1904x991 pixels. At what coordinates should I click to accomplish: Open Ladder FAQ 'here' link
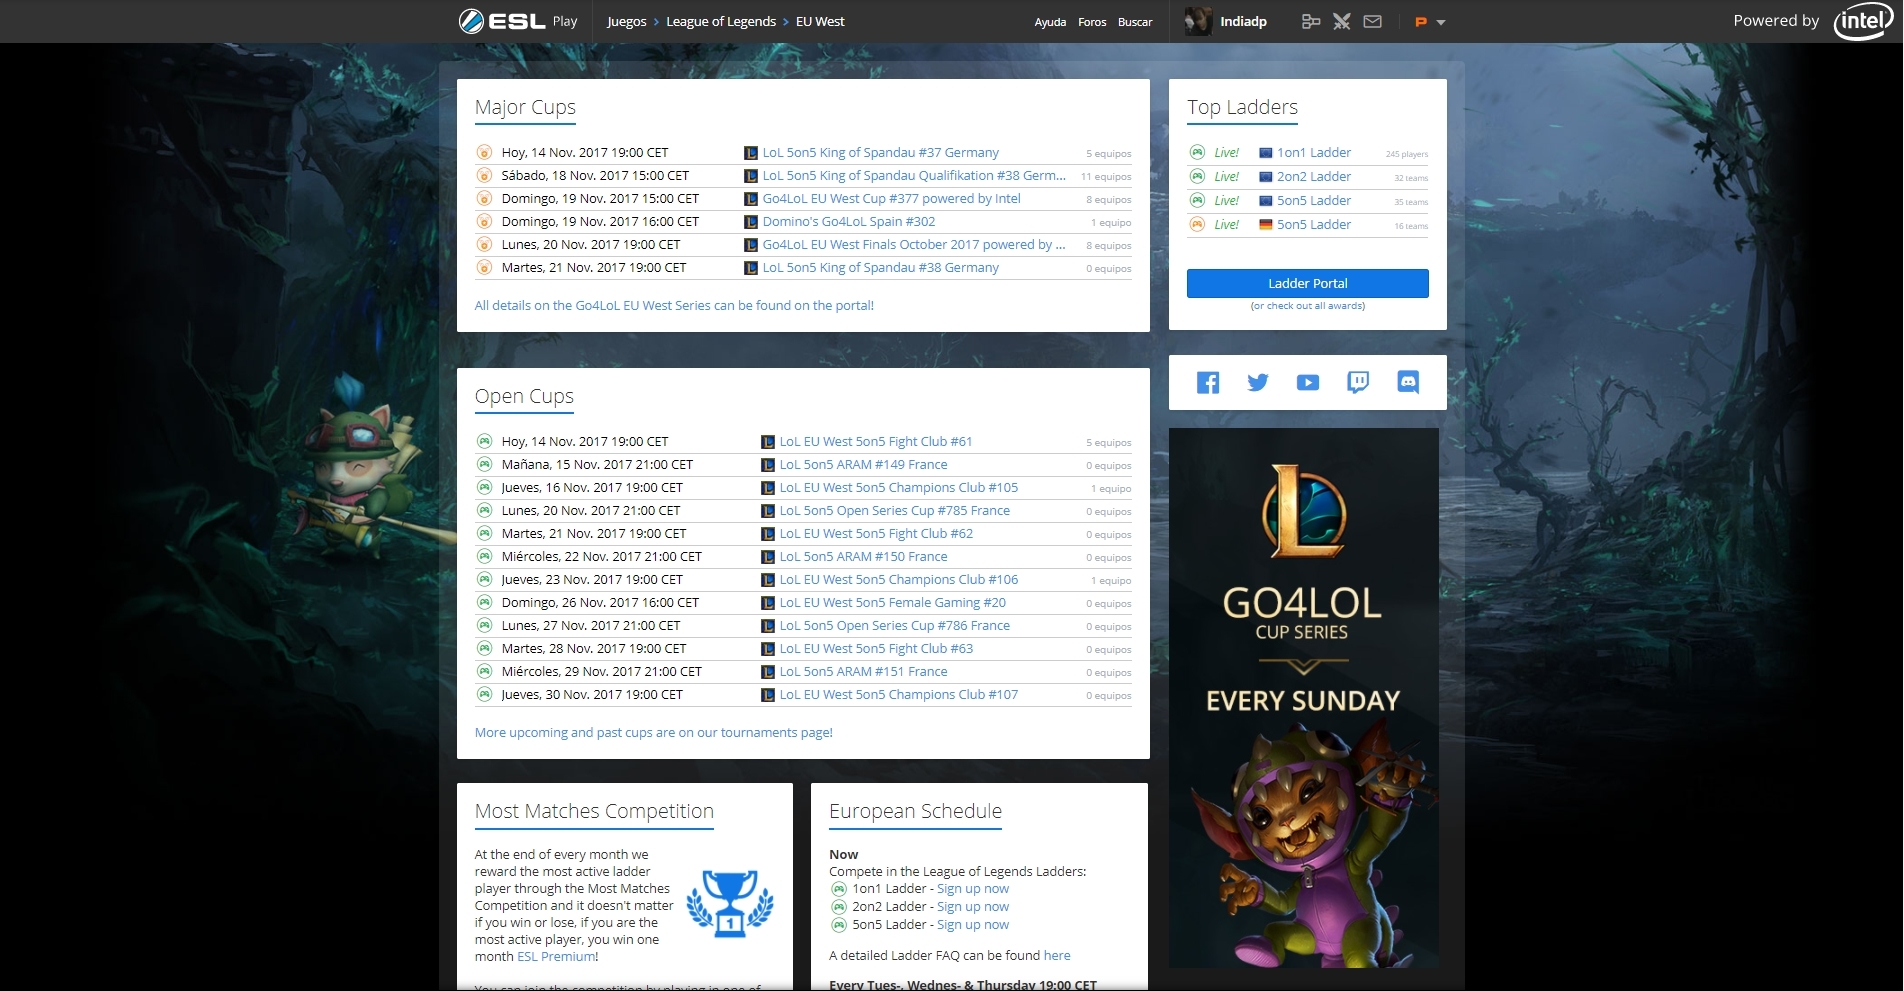click(1057, 956)
